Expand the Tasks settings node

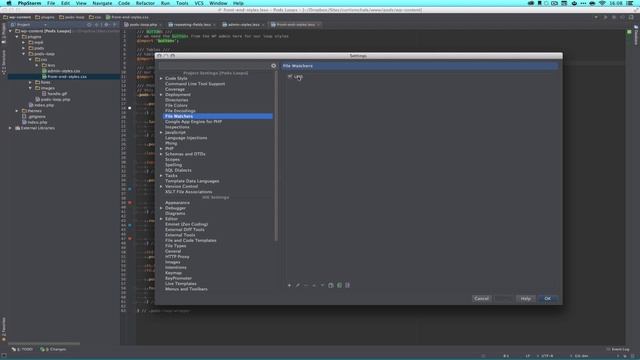[x=161, y=176]
